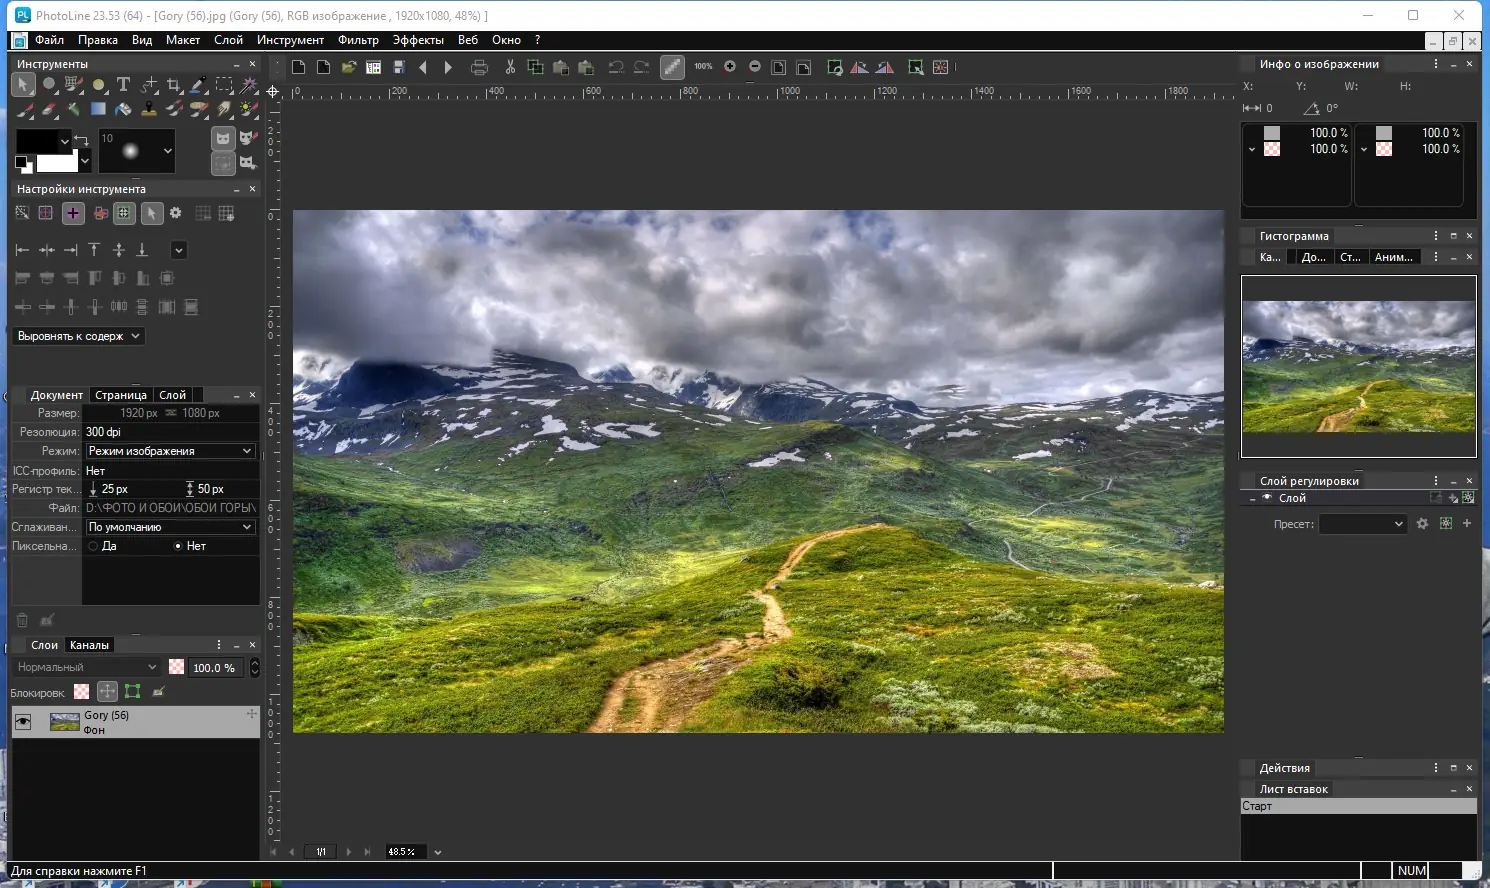Select the gradient fill tool
This screenshot has width=1490, height=888.
point(98,109)
